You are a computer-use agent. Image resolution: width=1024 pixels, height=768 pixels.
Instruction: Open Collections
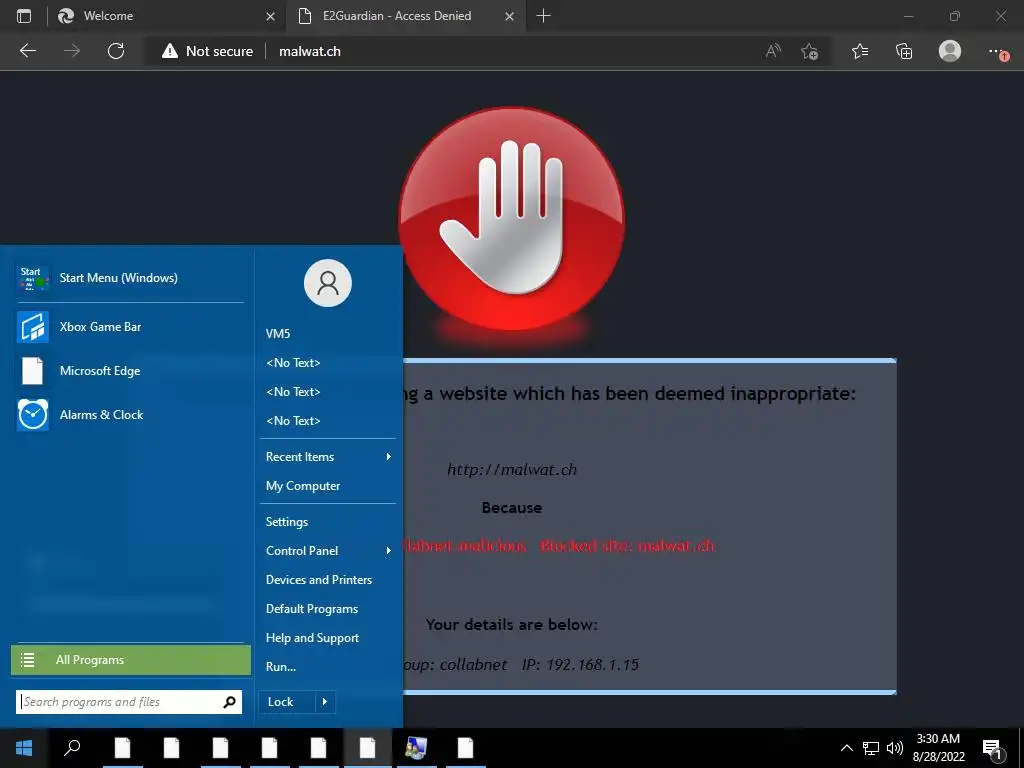tap(904, 51)
